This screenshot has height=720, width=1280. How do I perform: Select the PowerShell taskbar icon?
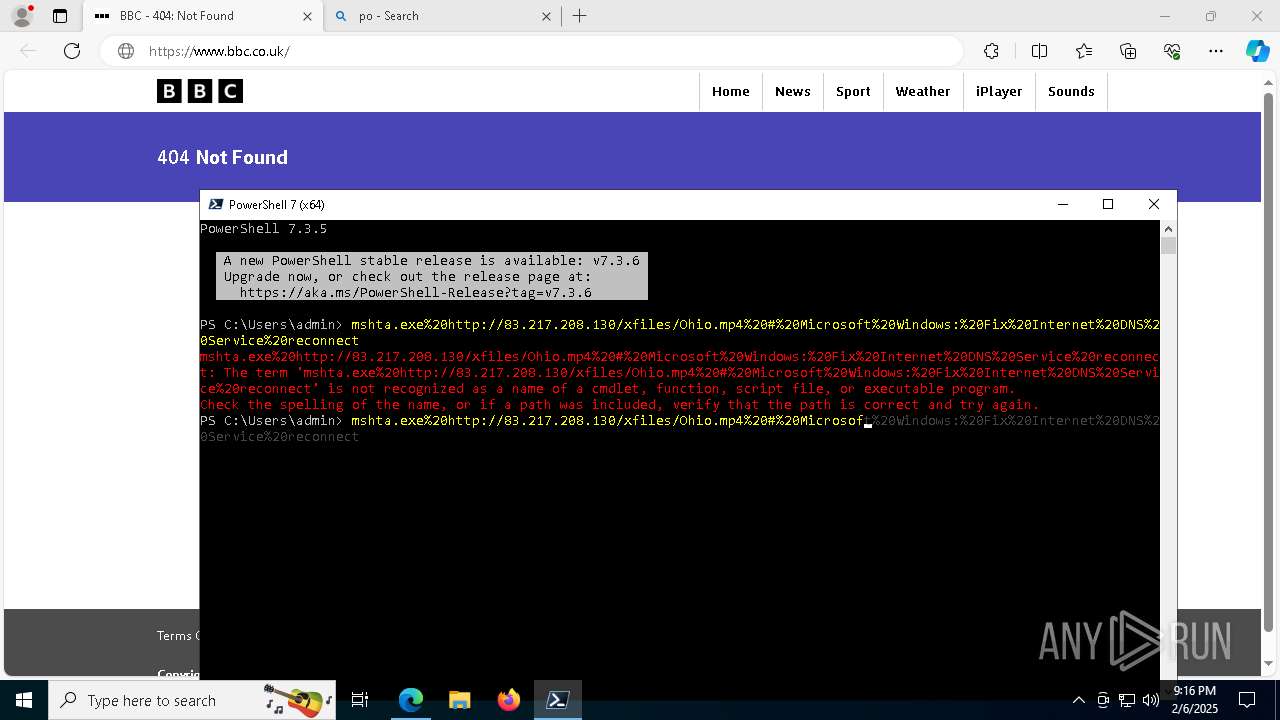point(558,700)
